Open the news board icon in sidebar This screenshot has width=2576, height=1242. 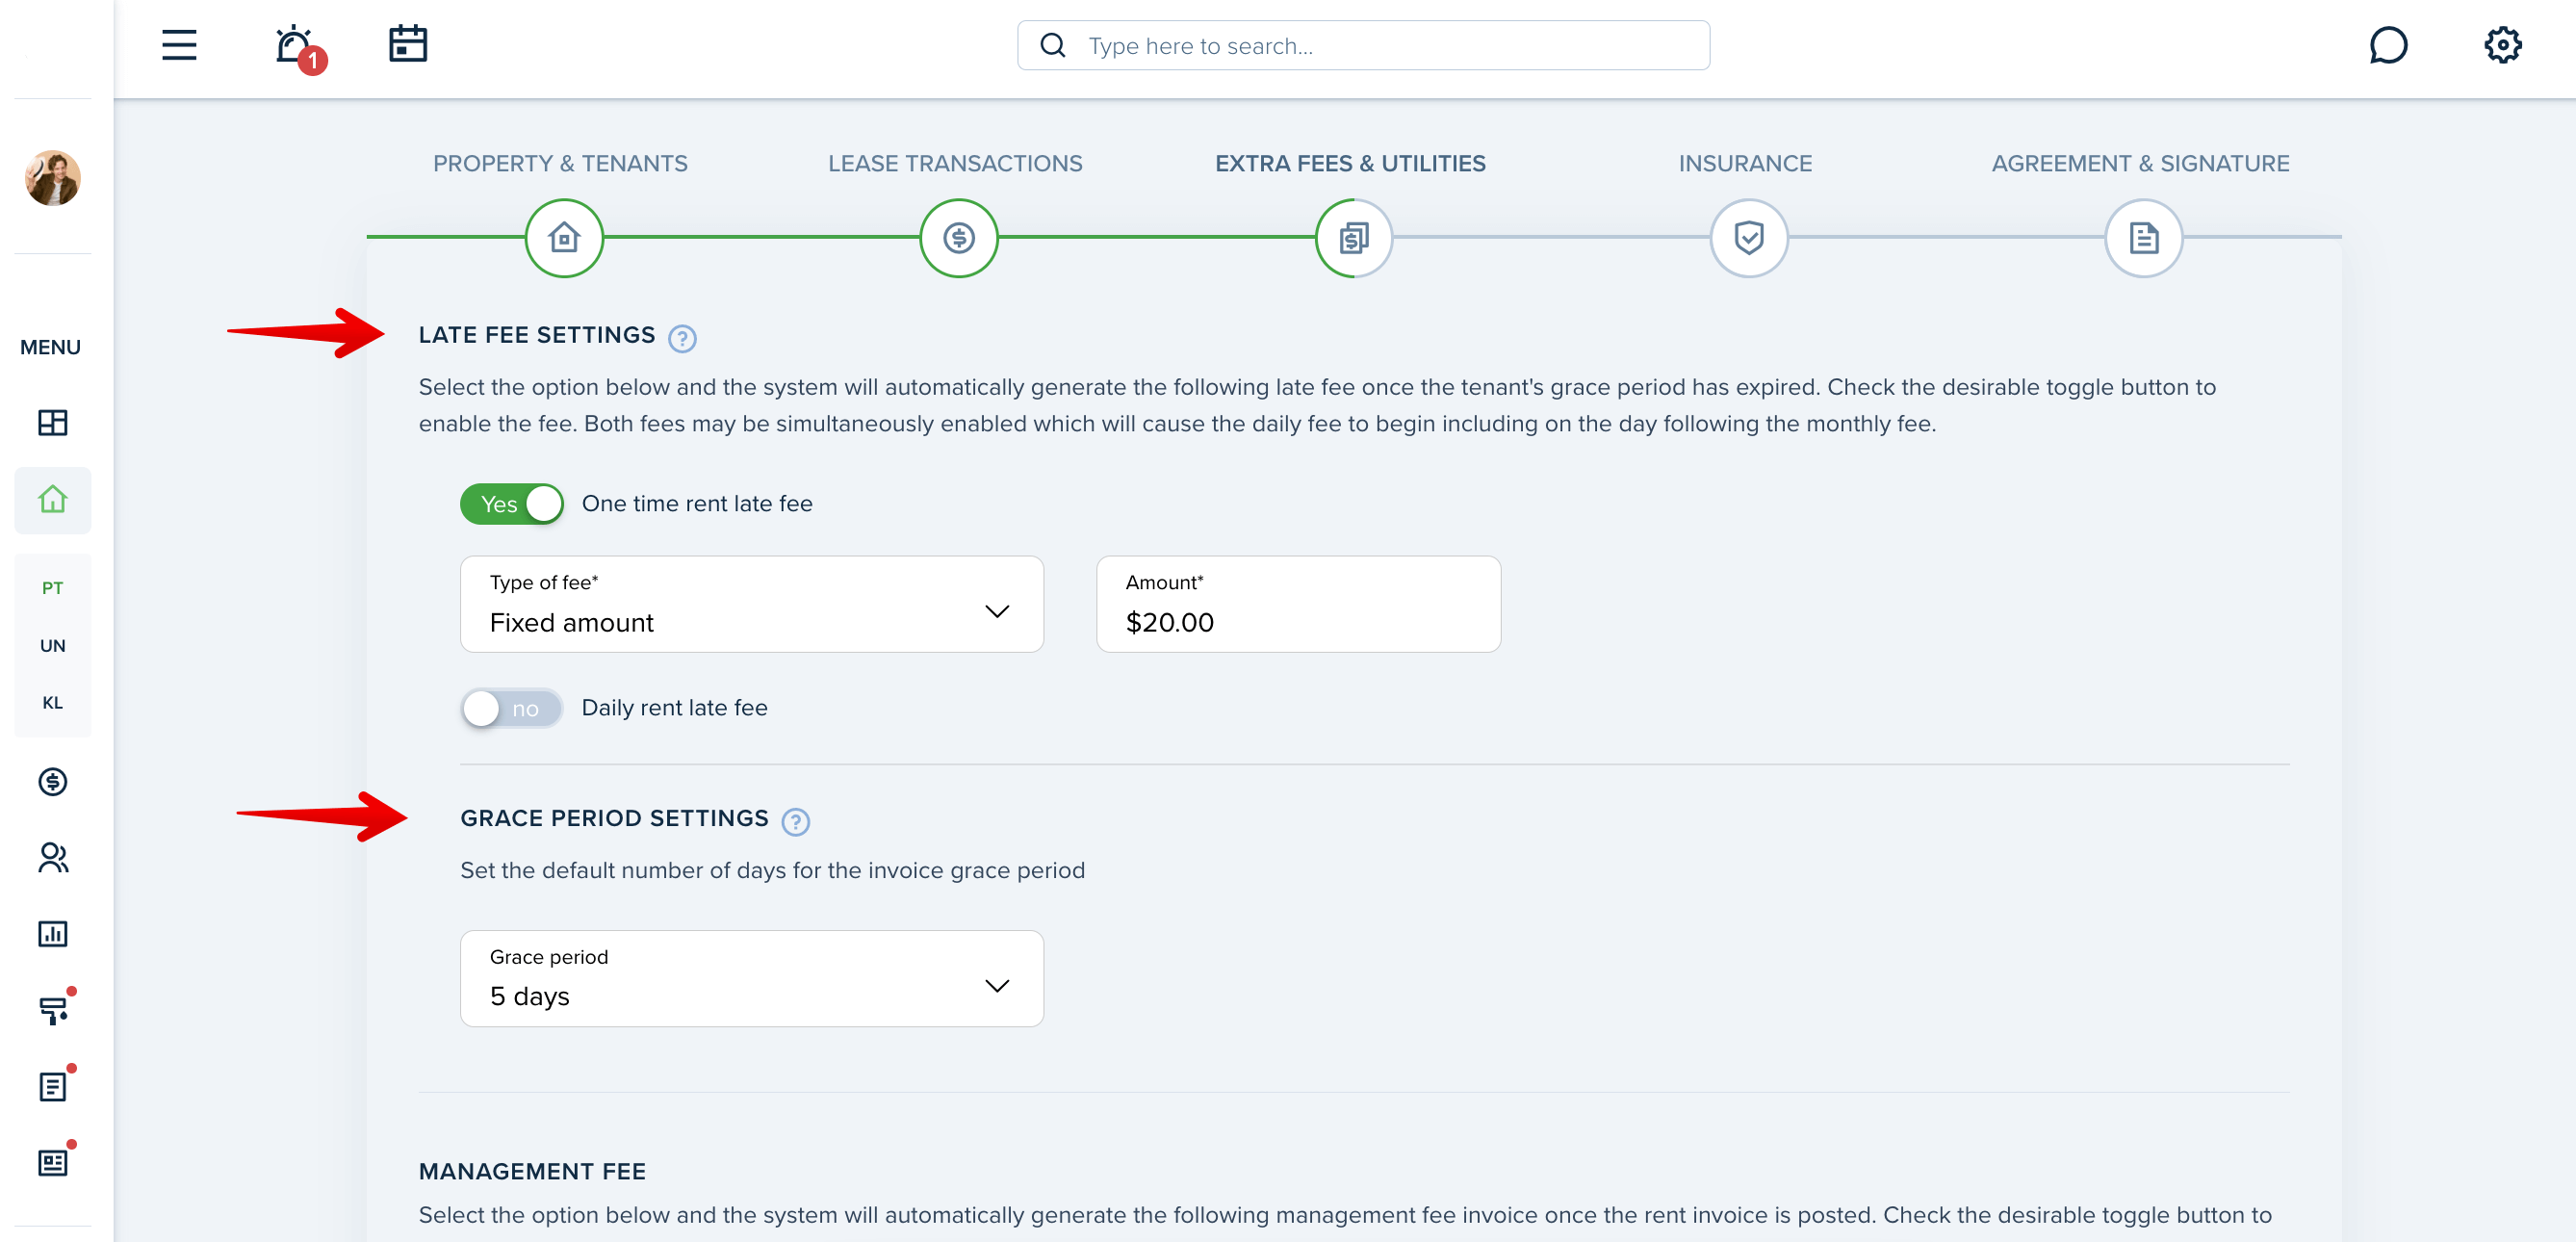click(x=55, y=1161)
